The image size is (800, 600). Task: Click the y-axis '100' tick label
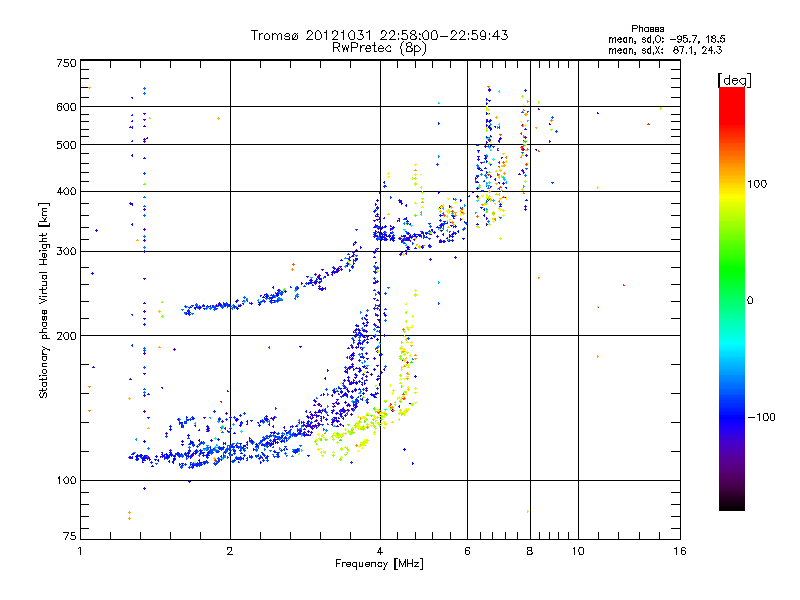coord(66,480)
